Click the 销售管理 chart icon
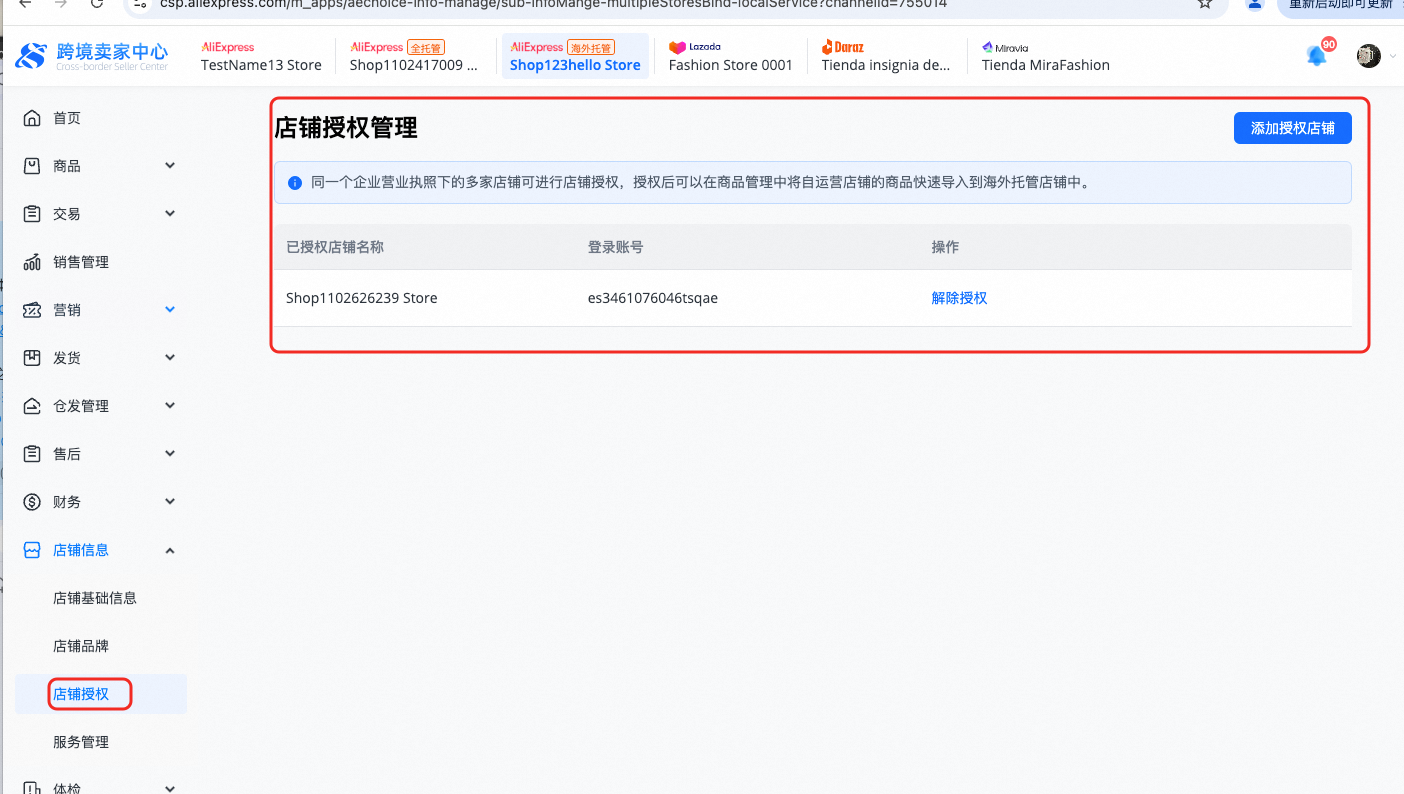Screen dimensions: 1404x794 [x=32, y=262]
